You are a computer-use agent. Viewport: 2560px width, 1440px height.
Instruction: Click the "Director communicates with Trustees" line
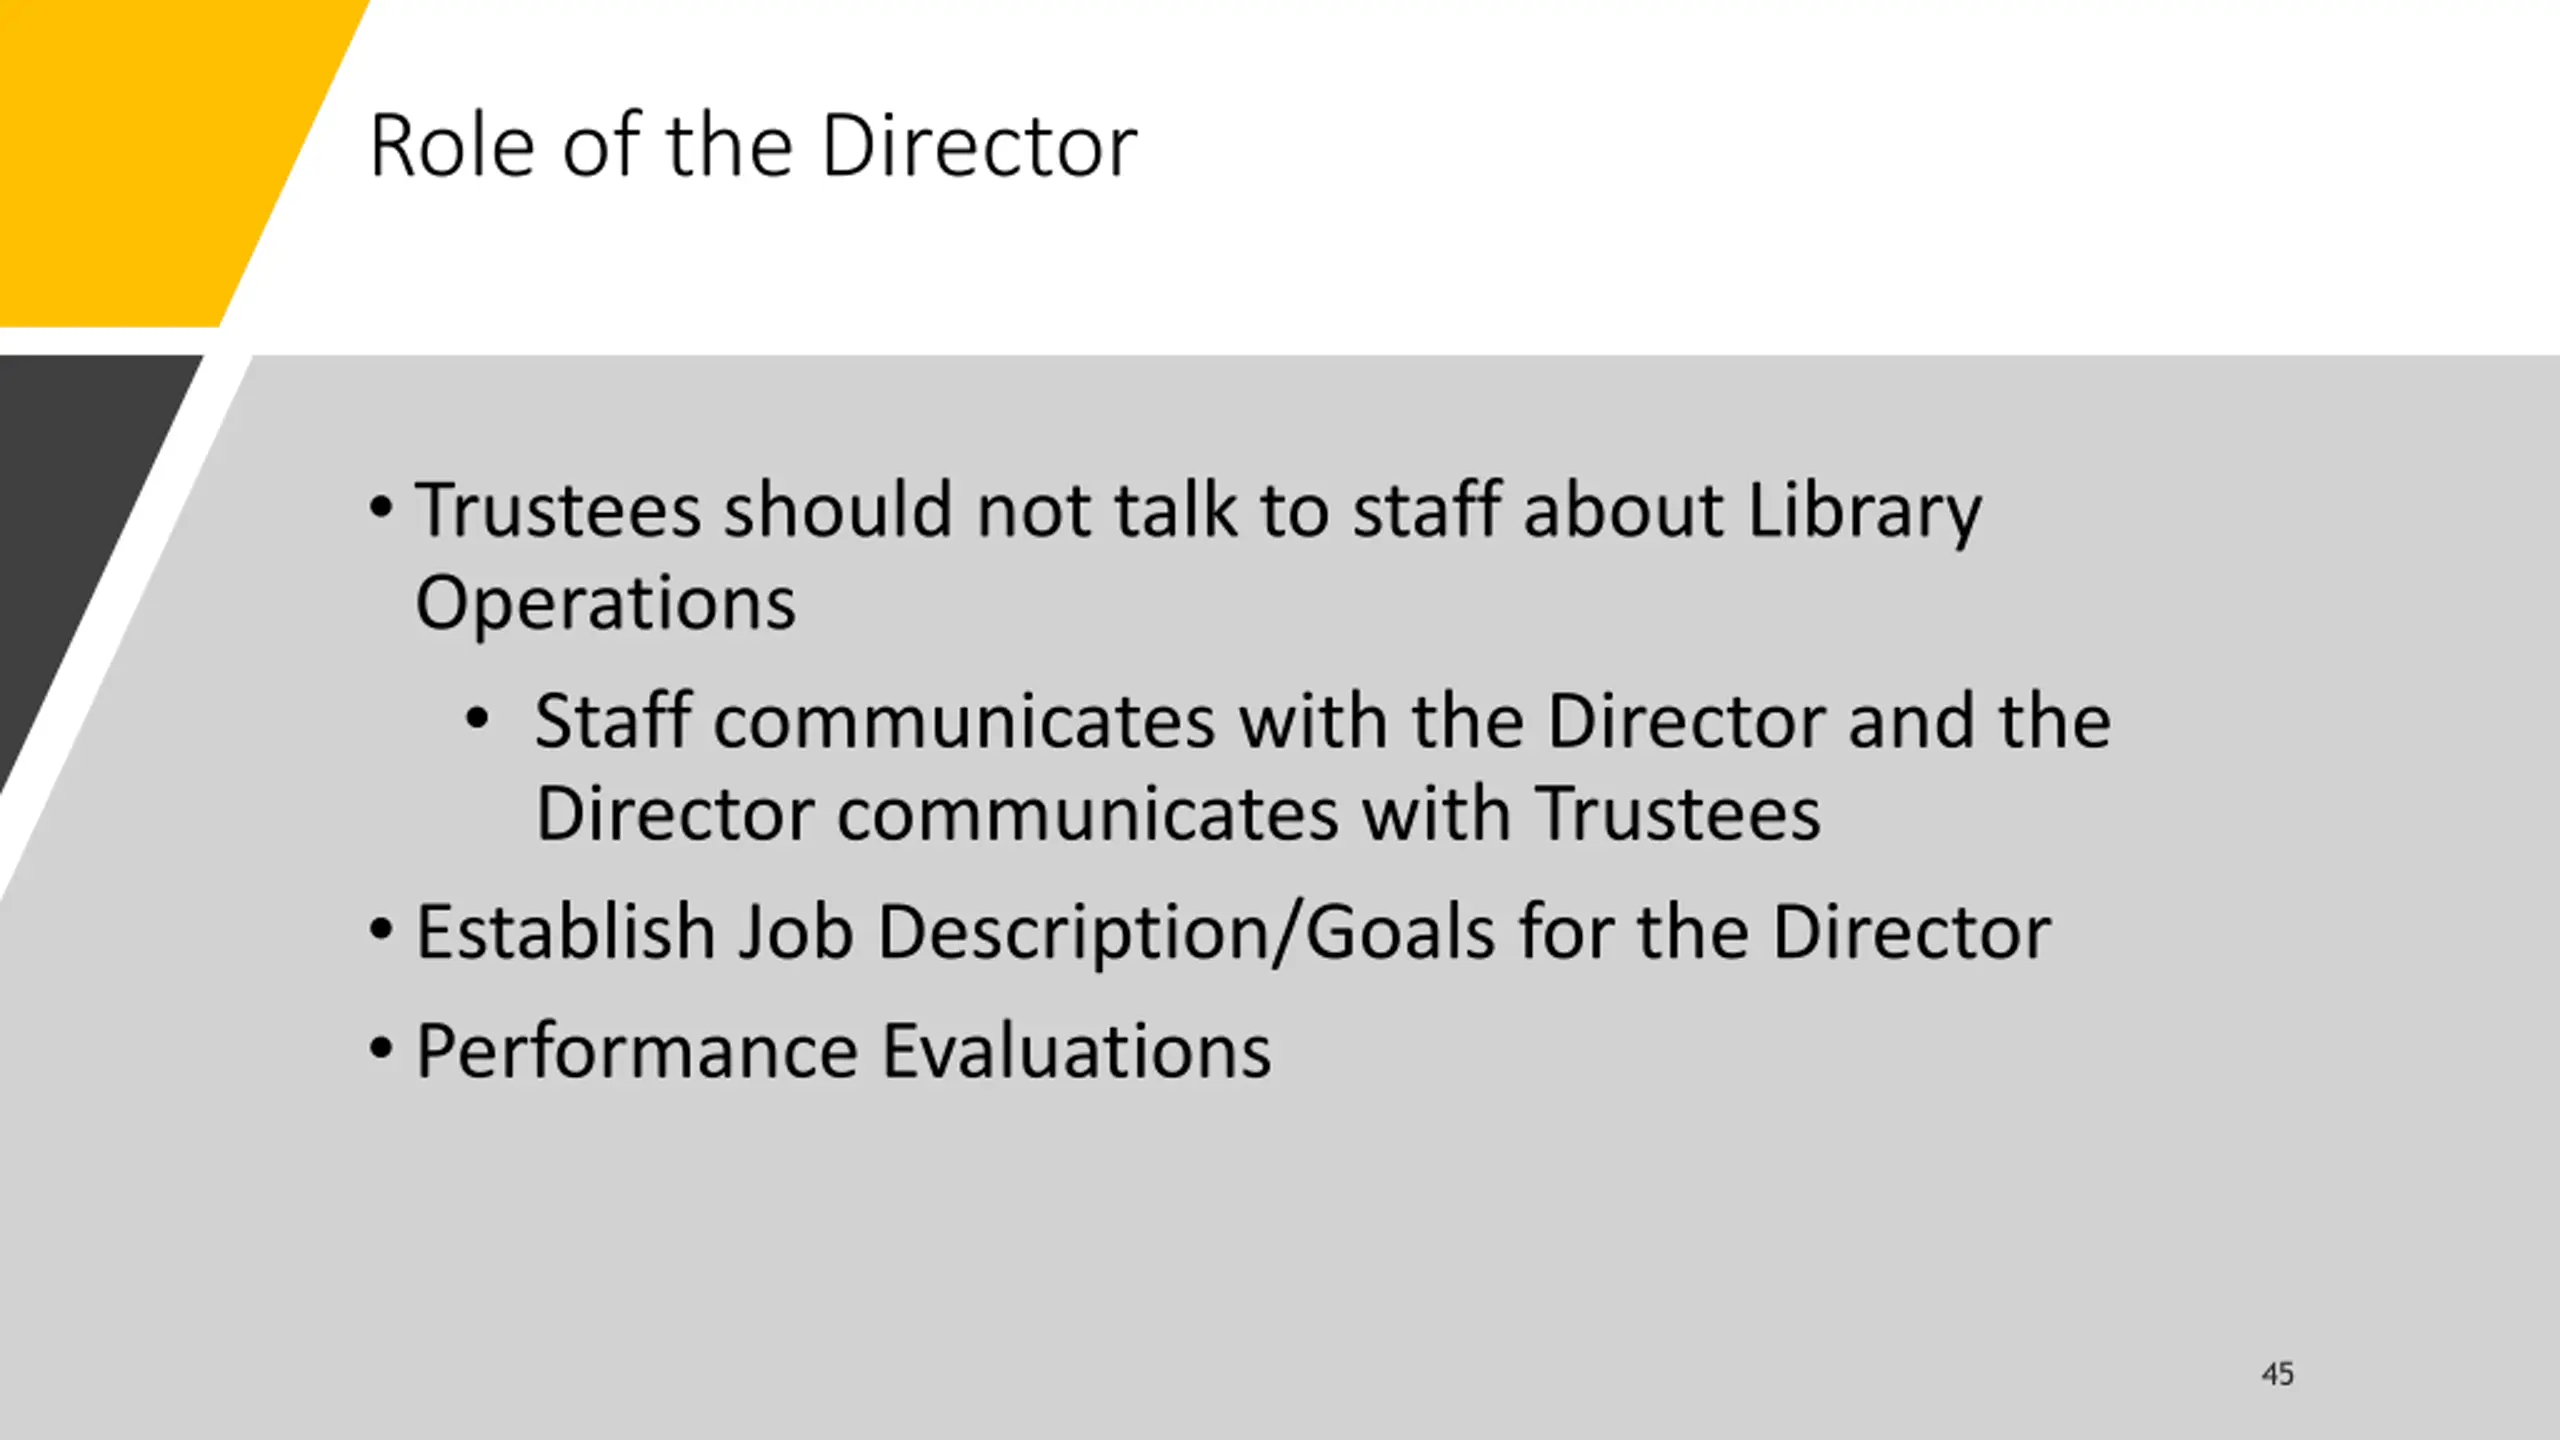(x=1177, y=814)
